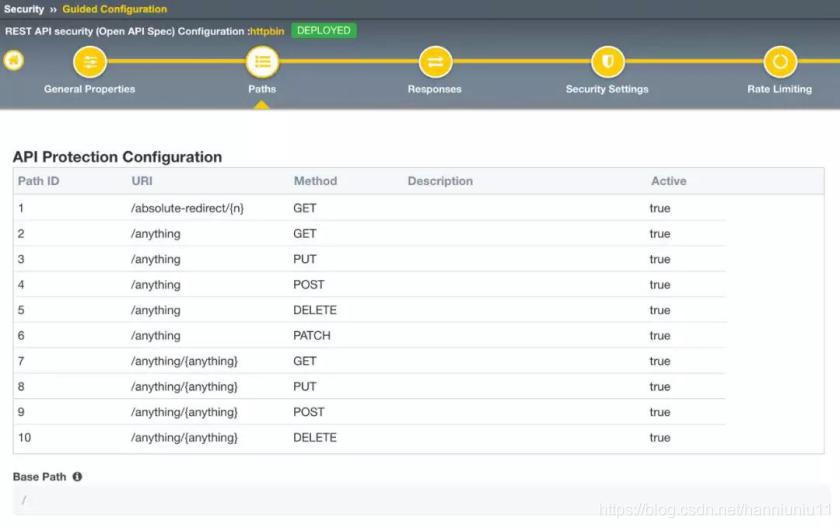The width and height of the screenshot is (840, 528).
Task: Click the true value in row 6
Action: 660,336
